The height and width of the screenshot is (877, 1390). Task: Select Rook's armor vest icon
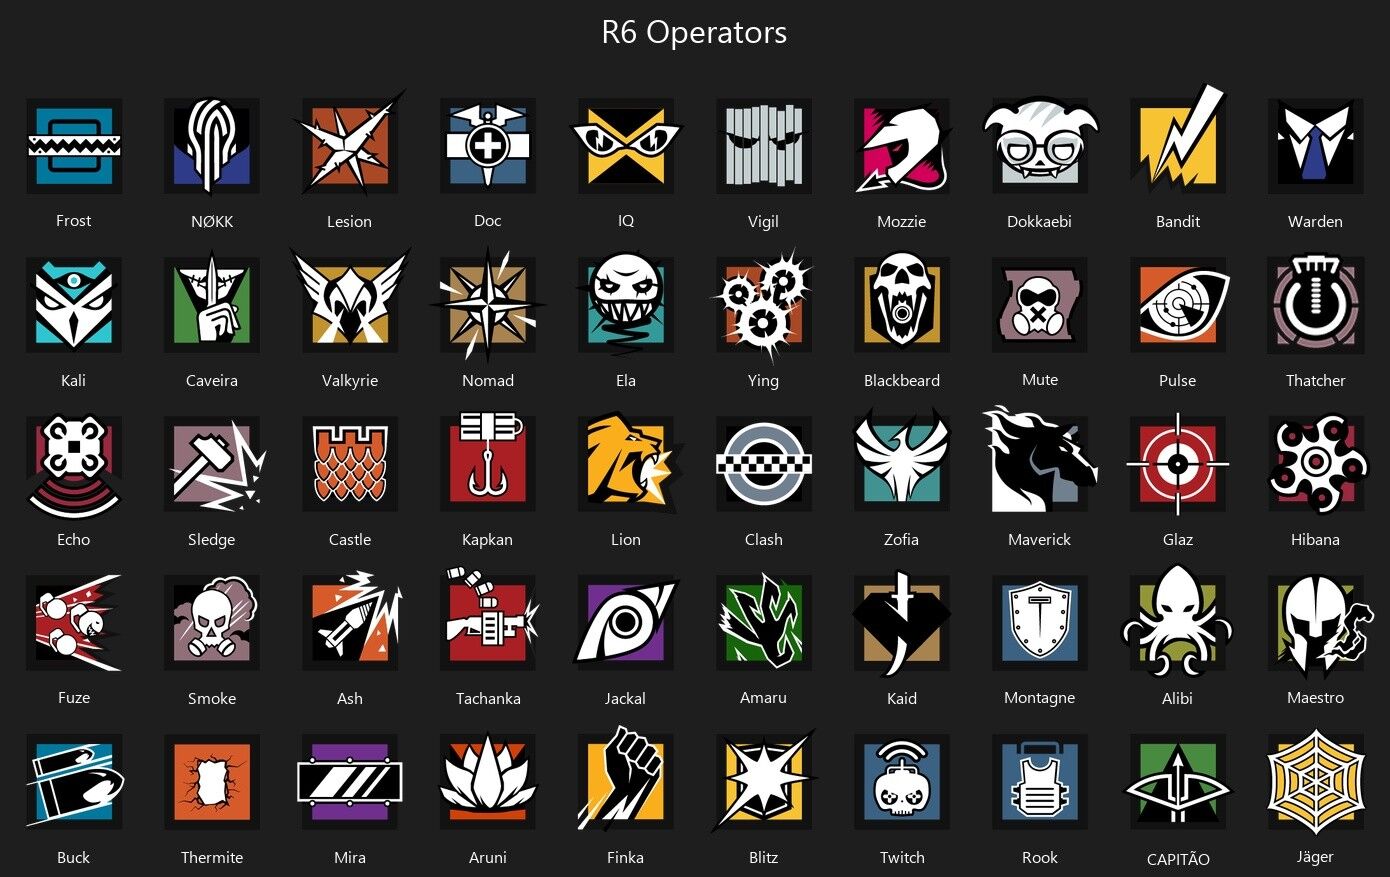tap(1040, 781)
